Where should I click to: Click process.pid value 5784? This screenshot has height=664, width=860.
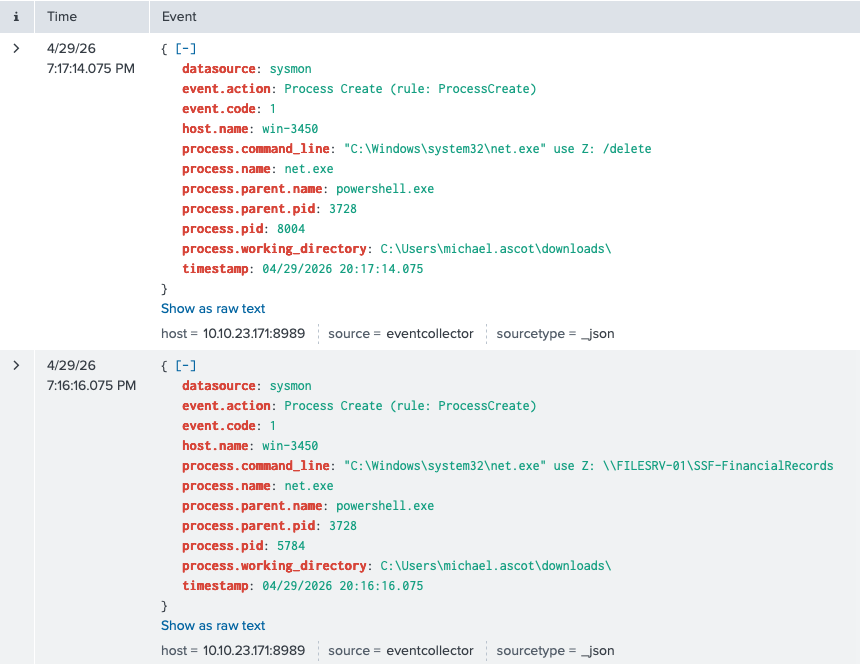click(x=291, y=546)
